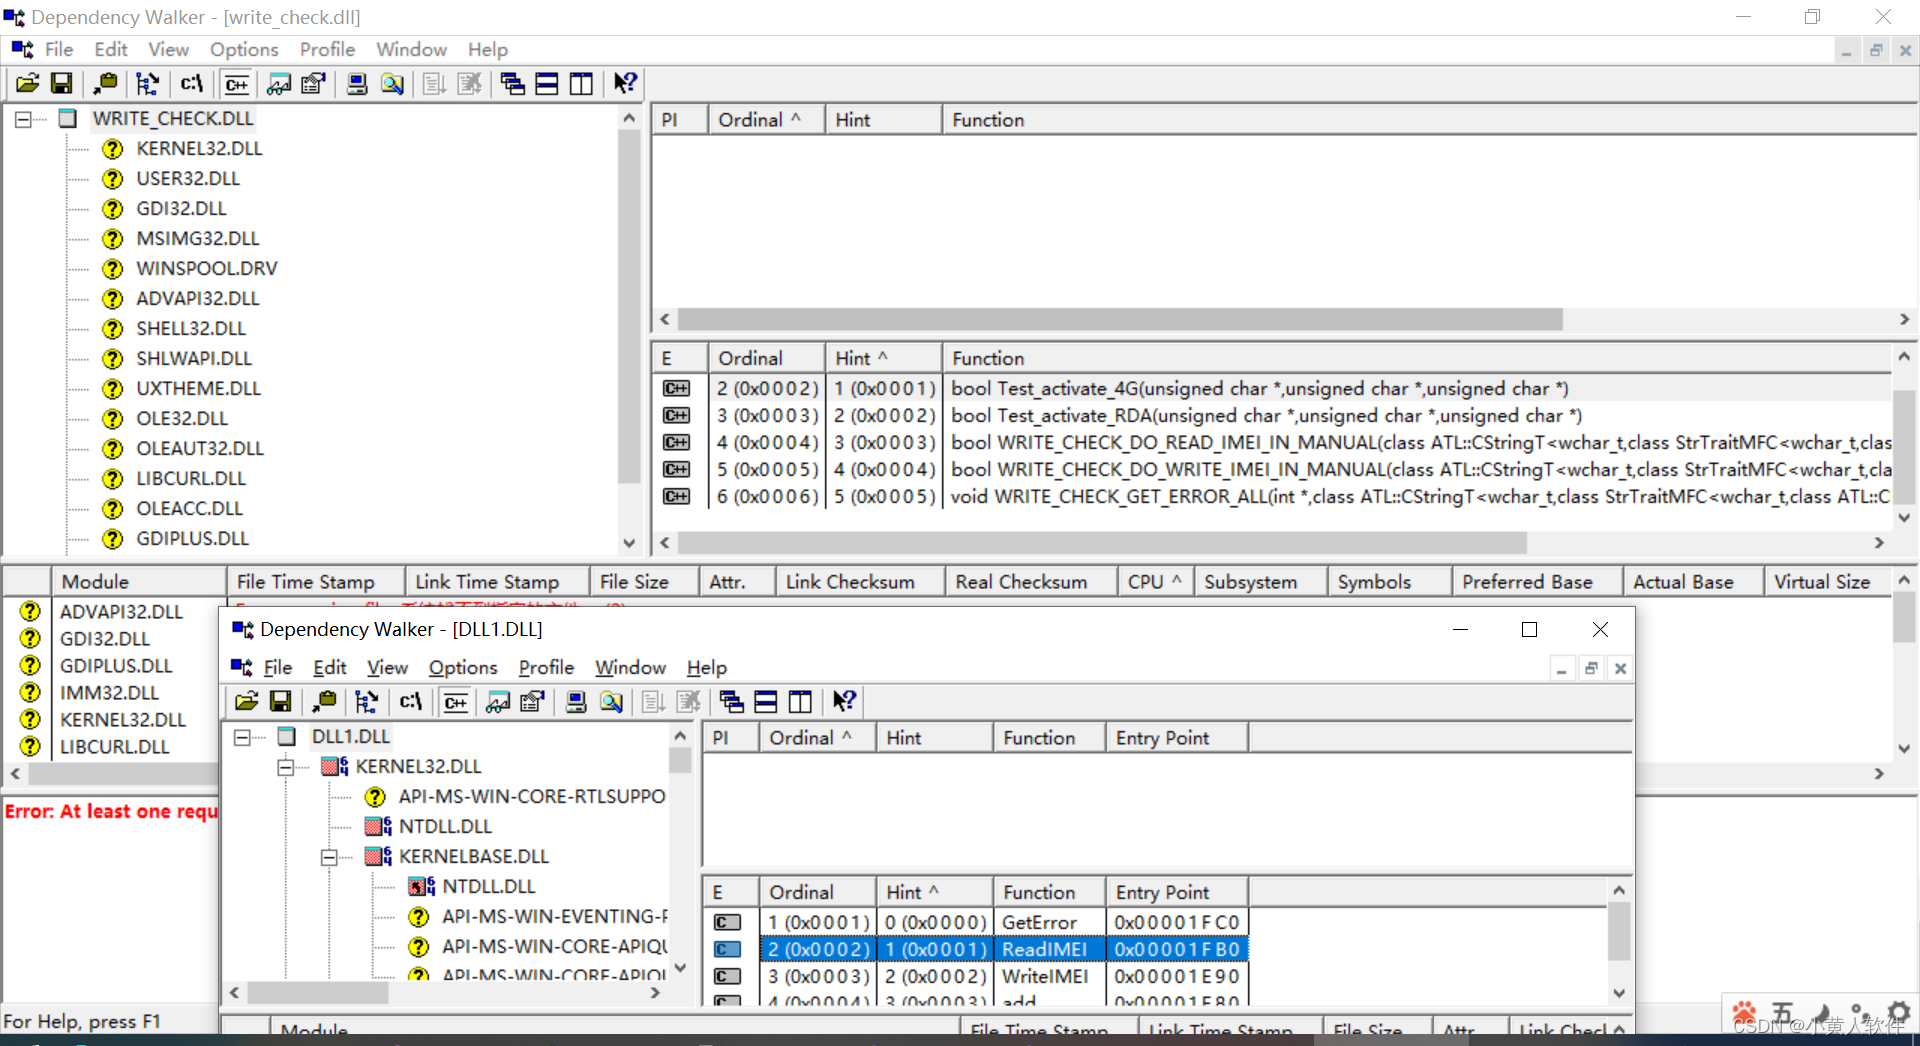This screenshot has height=1046, width=1920.
Task: Activate the What's This help arrow icon
Action: click(x=624, y=83)
